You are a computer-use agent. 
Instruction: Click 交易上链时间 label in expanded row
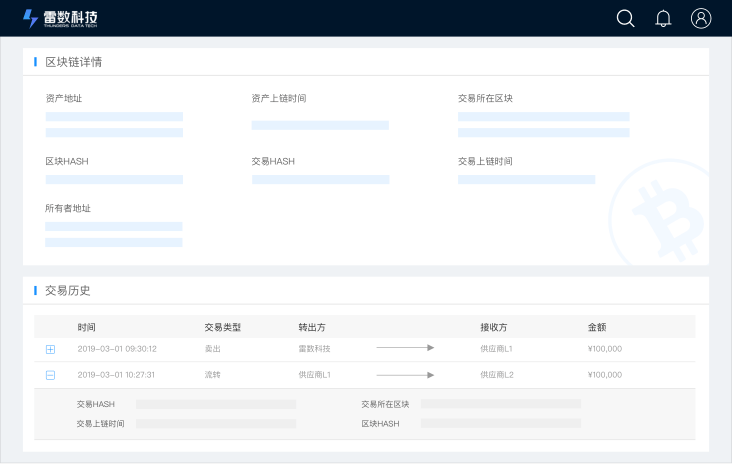(x=100, y=424)
